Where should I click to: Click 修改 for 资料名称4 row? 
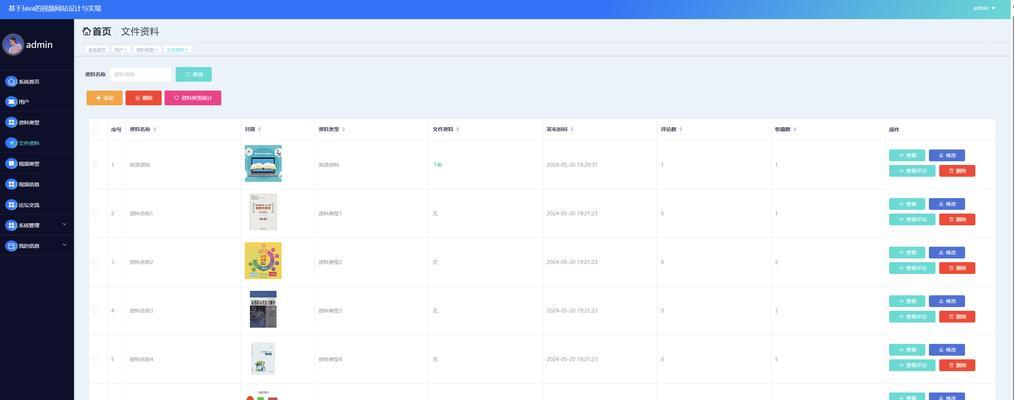pyautogui.click(x=947, y=350)
